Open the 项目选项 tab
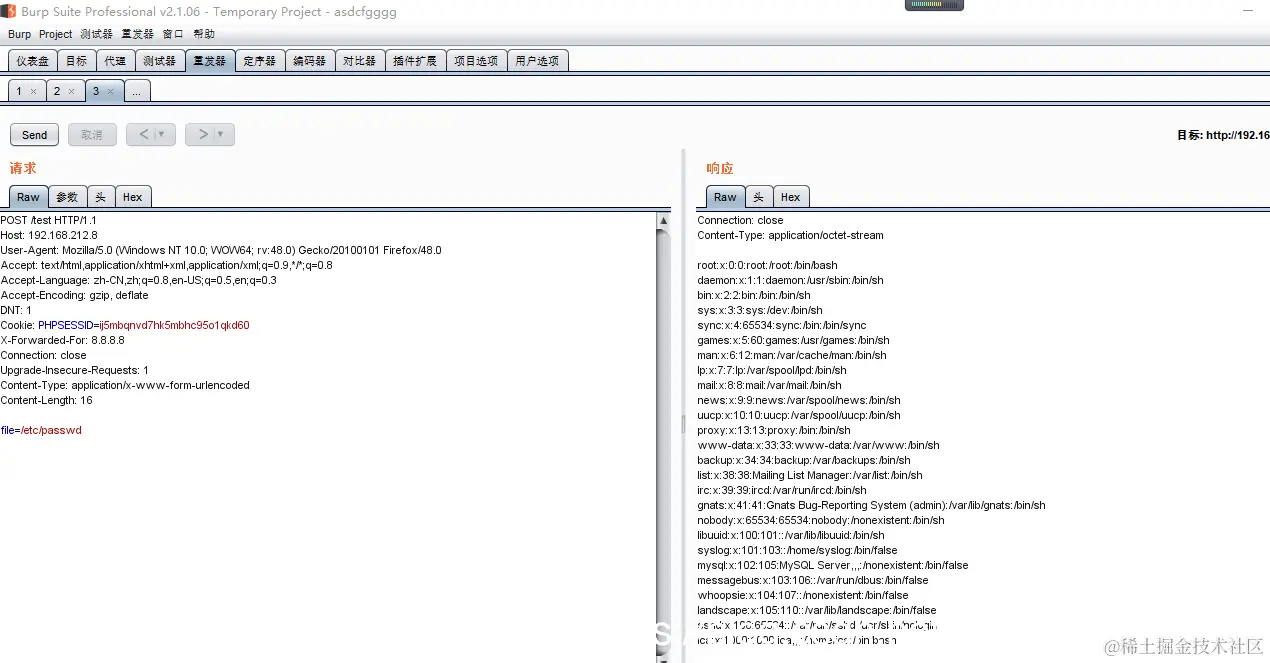 pyautogui.click(x=475, y=61)
